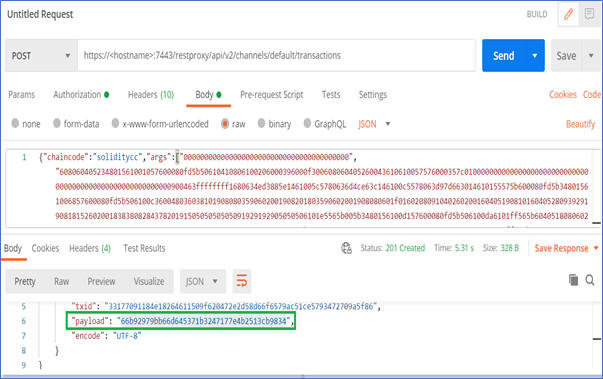
Task: Toggle the wrap lines icon
Action: point(242,281)
